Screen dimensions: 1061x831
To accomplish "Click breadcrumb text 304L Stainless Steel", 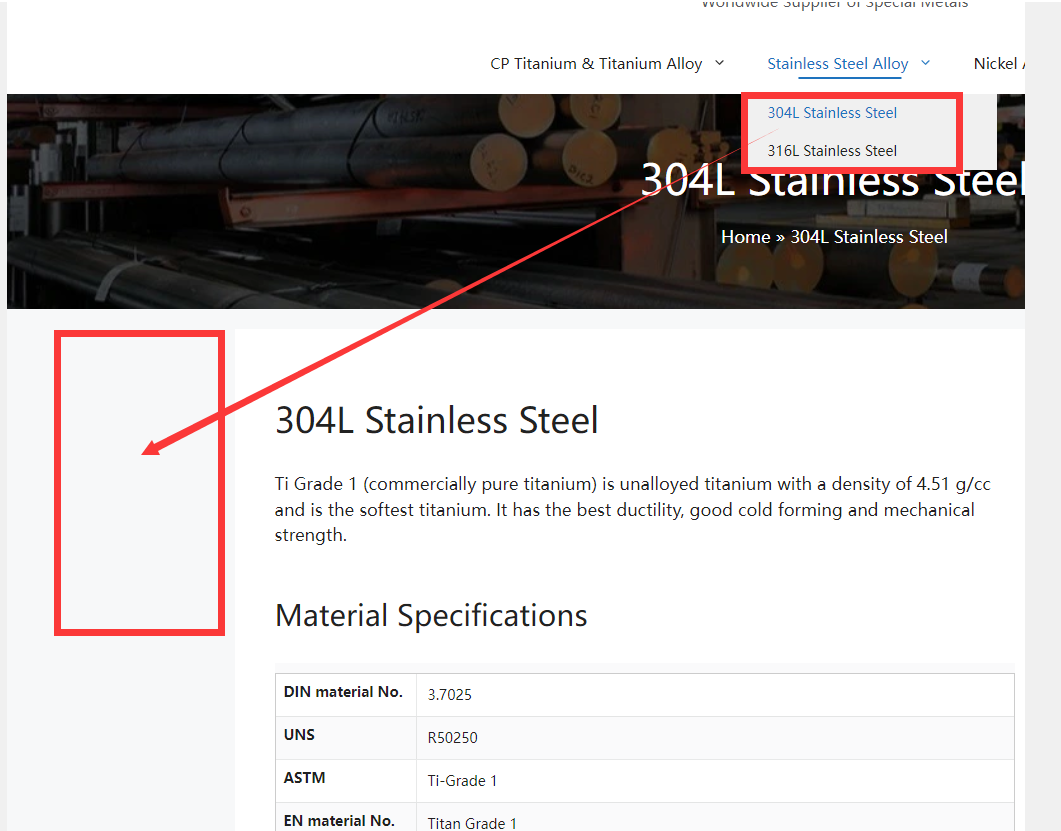I will point(869,237).
